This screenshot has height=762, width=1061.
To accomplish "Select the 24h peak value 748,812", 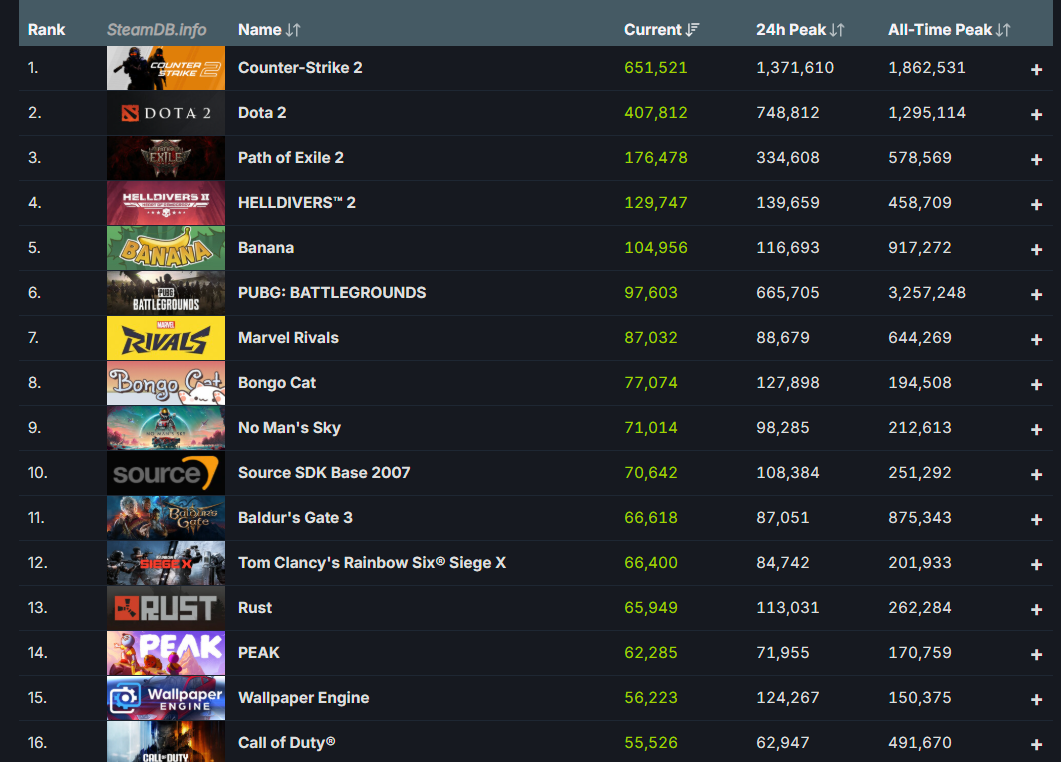I will [x=788, y=112].
